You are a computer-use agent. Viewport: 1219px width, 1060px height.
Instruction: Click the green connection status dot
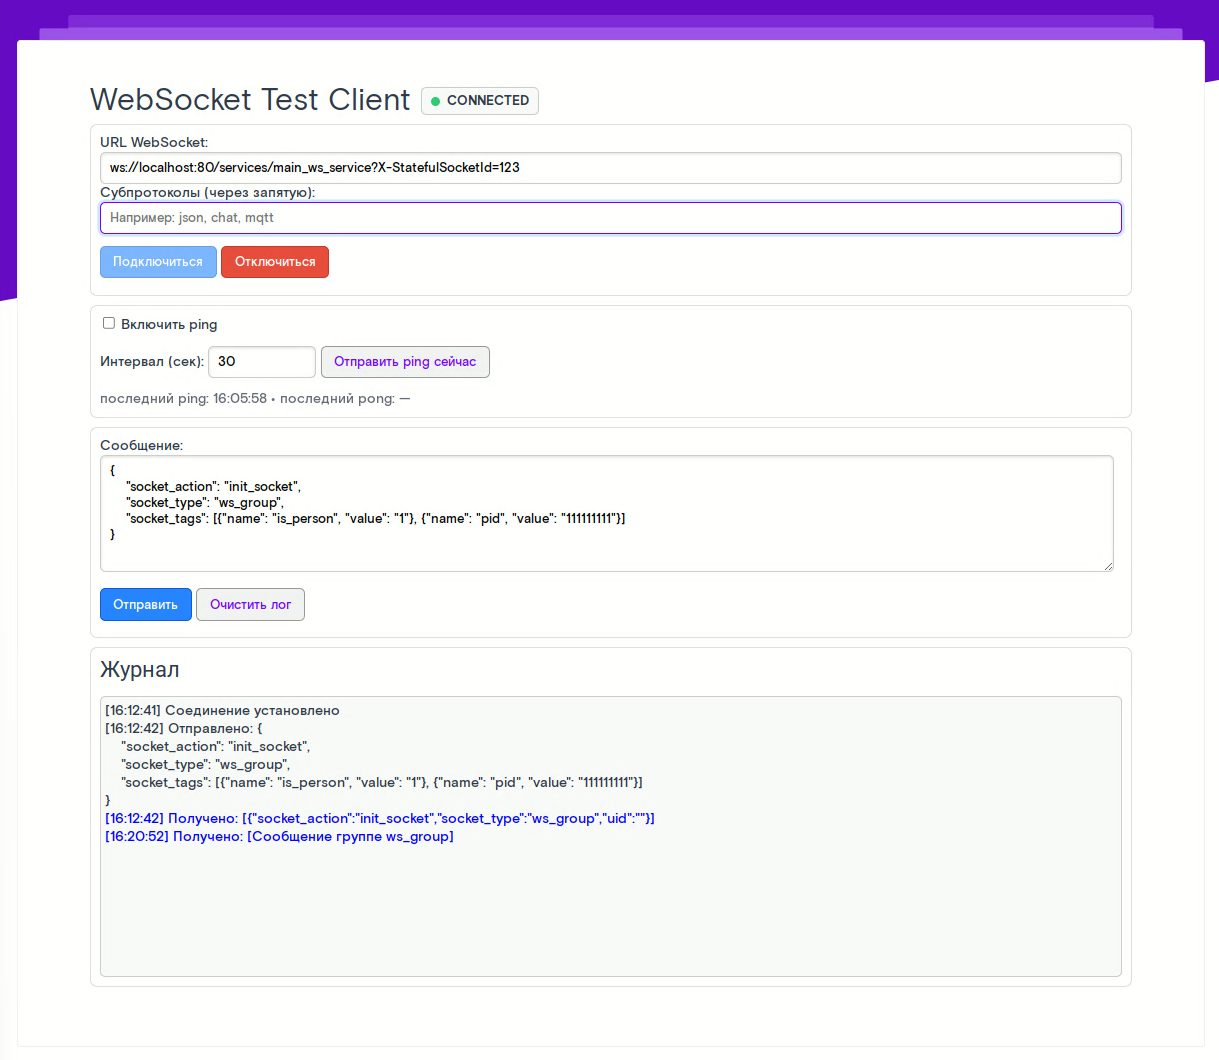[x=435, y=101]
